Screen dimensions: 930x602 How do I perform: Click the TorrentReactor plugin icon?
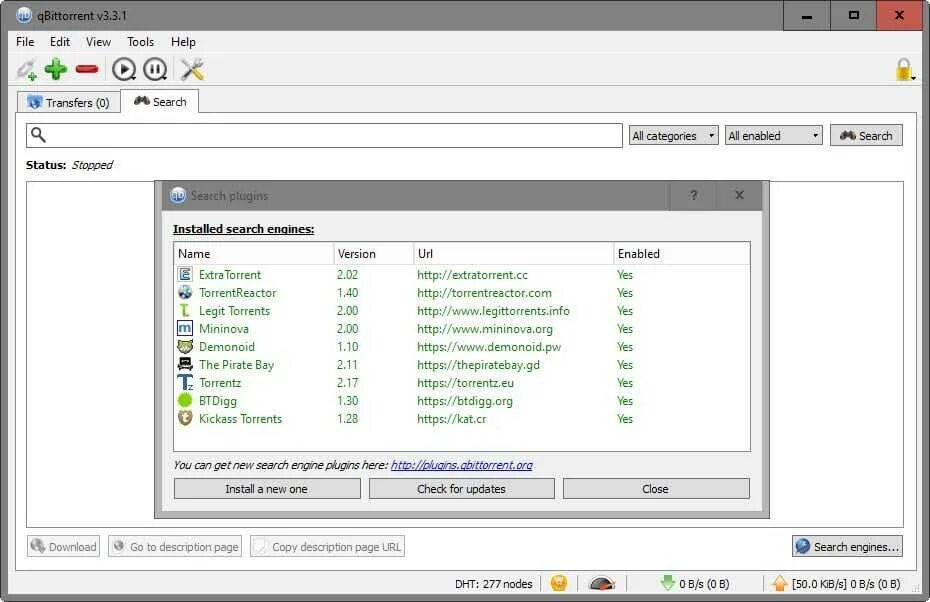(x=185, y=292)
